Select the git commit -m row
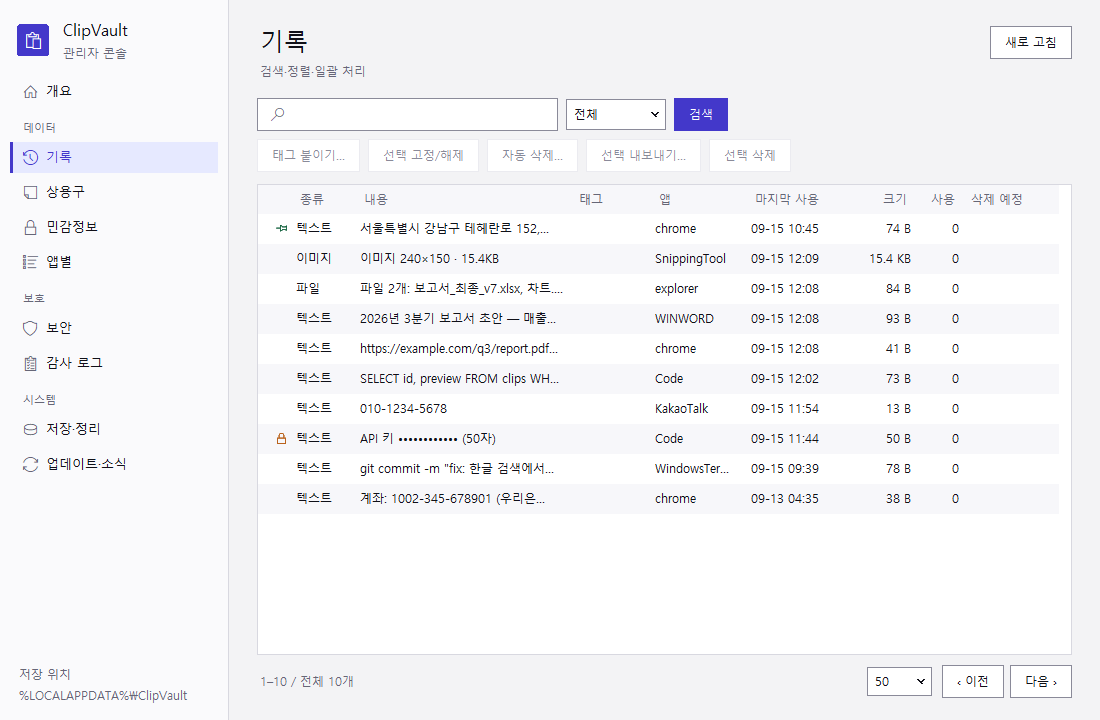Image resolution: width=1100 pixels, height=720 pixels. [x=658, y=469]
